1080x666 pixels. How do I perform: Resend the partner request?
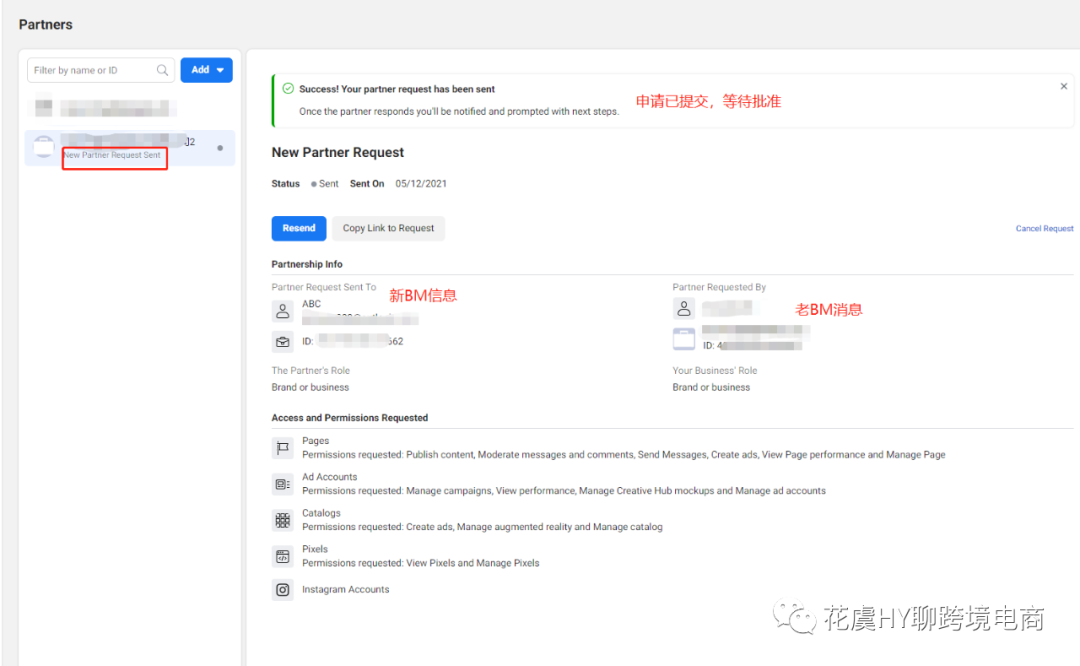[299, 228]
